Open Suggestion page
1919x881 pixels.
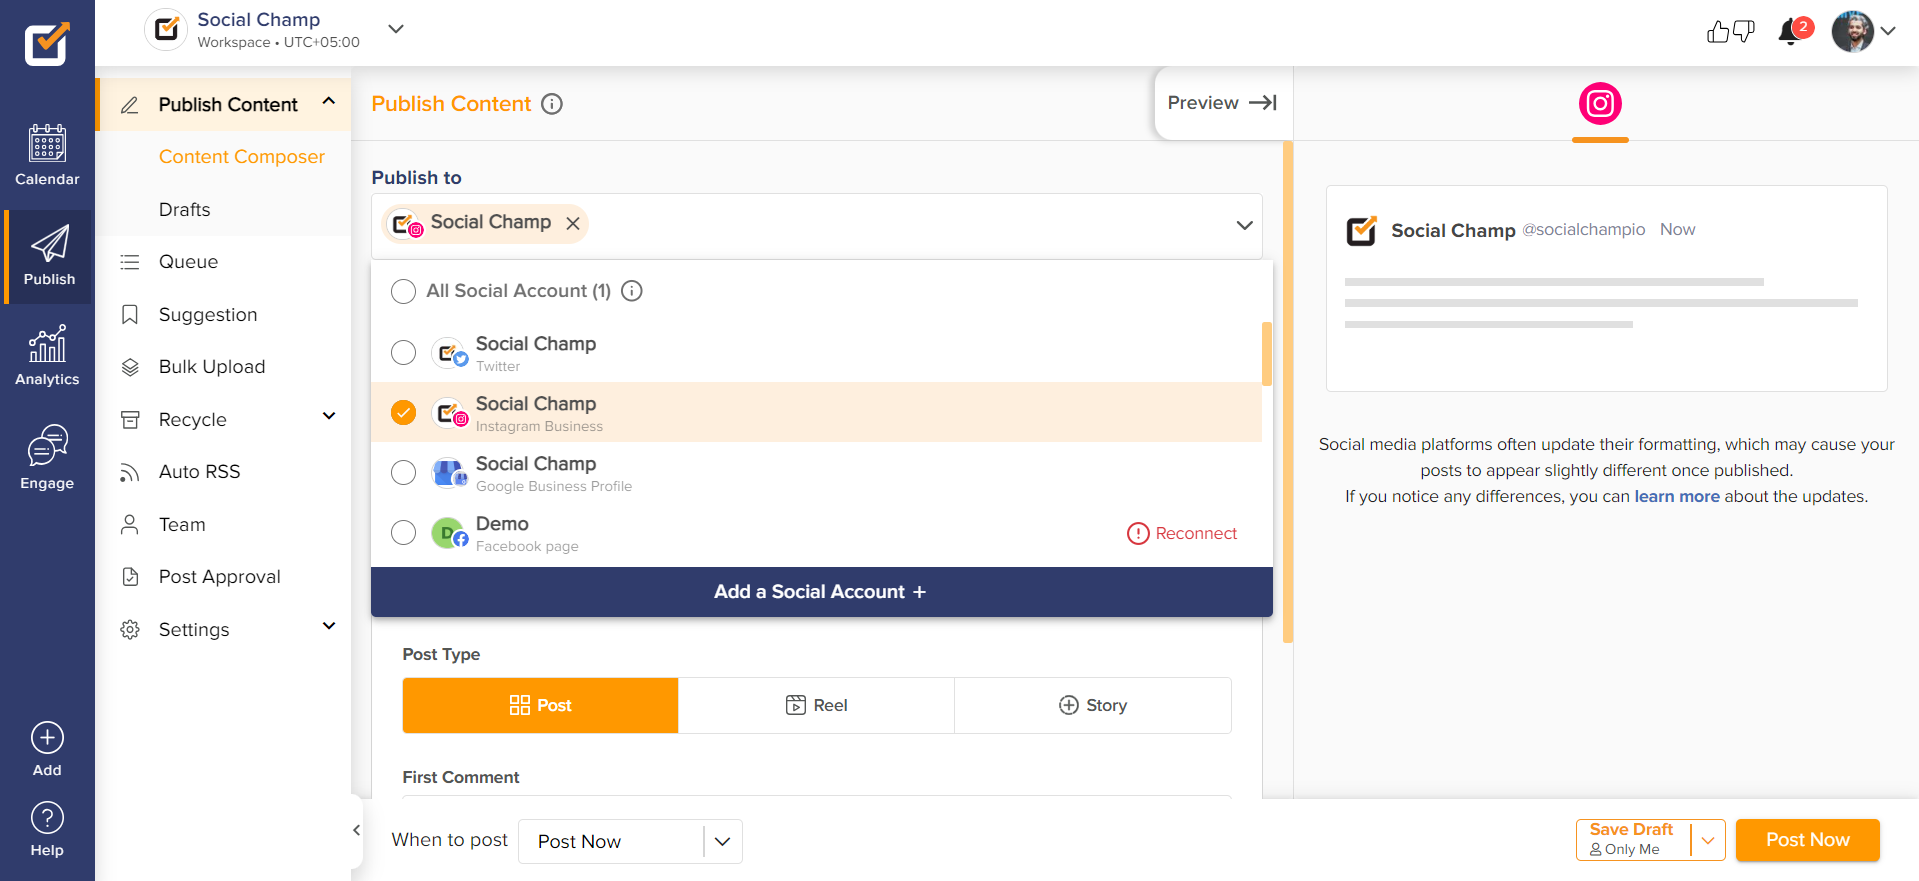pyautogui.click(x=208, y=315)
